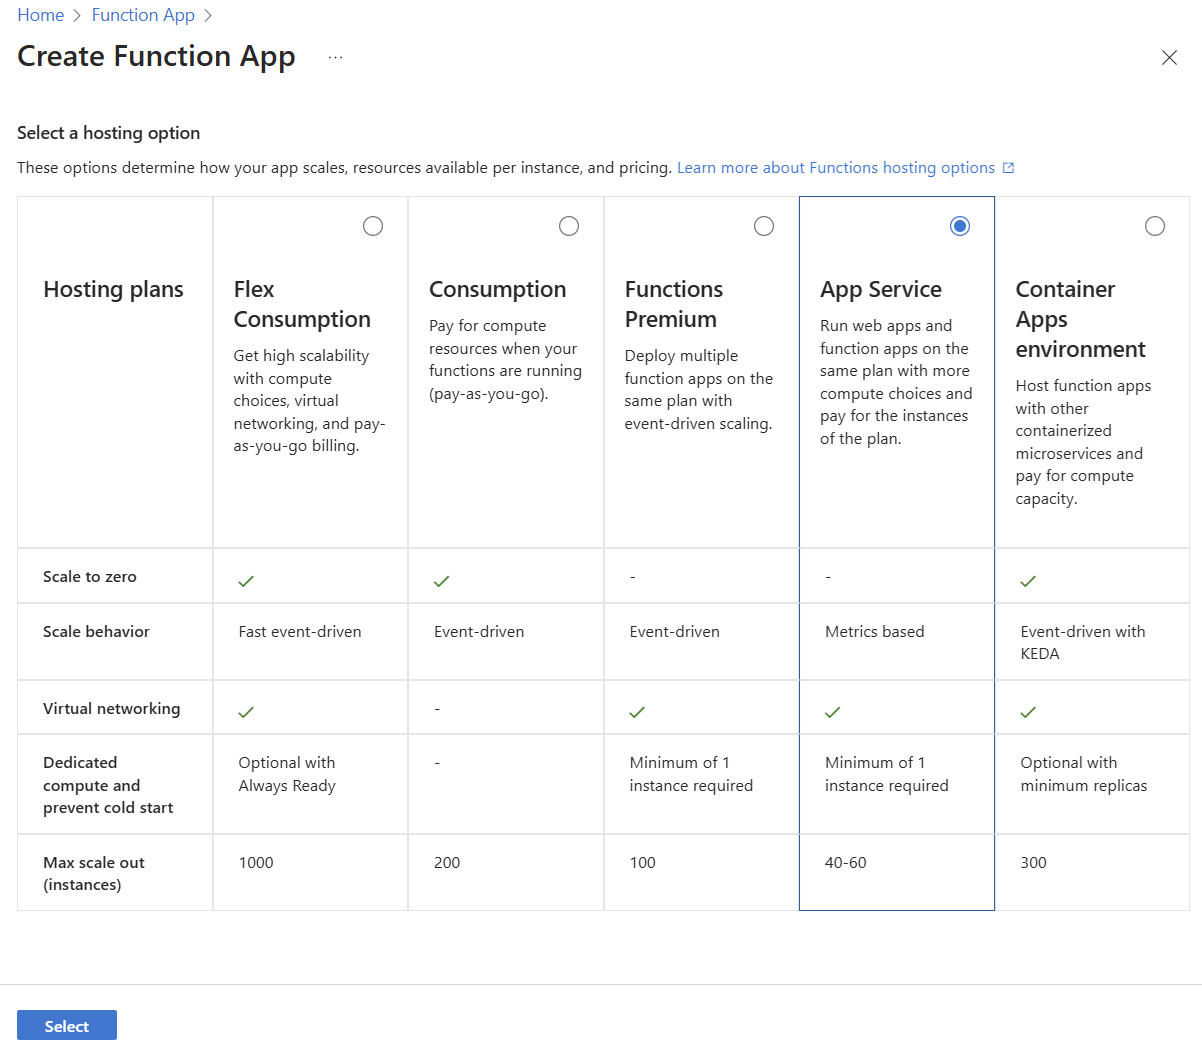Click the breadcrumb chevron after Home
The height and width of the screenshot is (1045, 1202).
[75, 14]
